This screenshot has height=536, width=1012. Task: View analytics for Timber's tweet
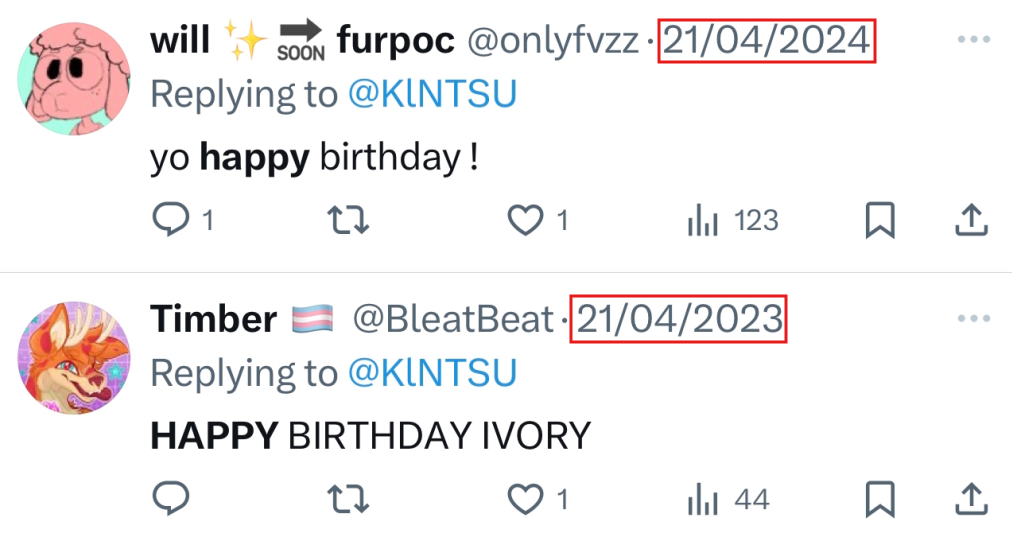(703, 498)
